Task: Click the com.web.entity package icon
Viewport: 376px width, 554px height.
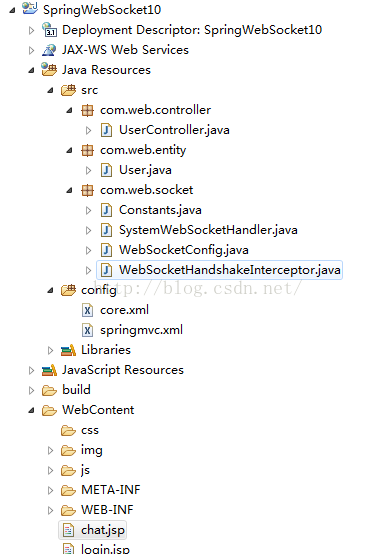Action: [87, 150]
